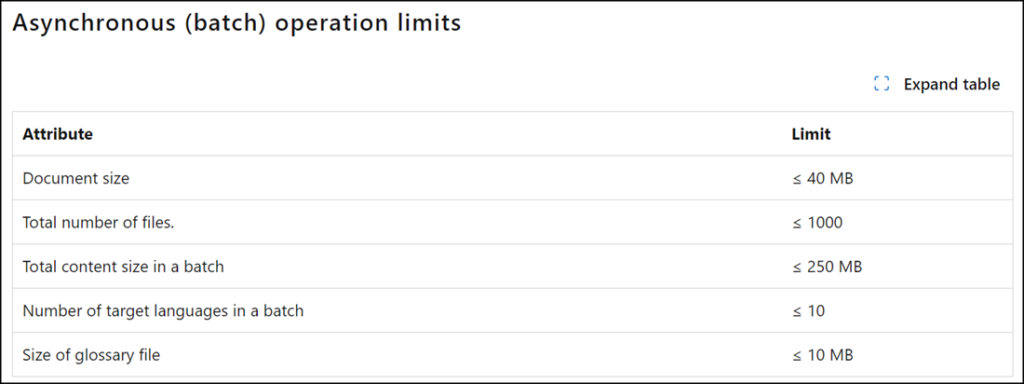The height and width of the screenshot is (384, 1024).
Task: Click the Limit column header
Action: [x=811, y=134]
